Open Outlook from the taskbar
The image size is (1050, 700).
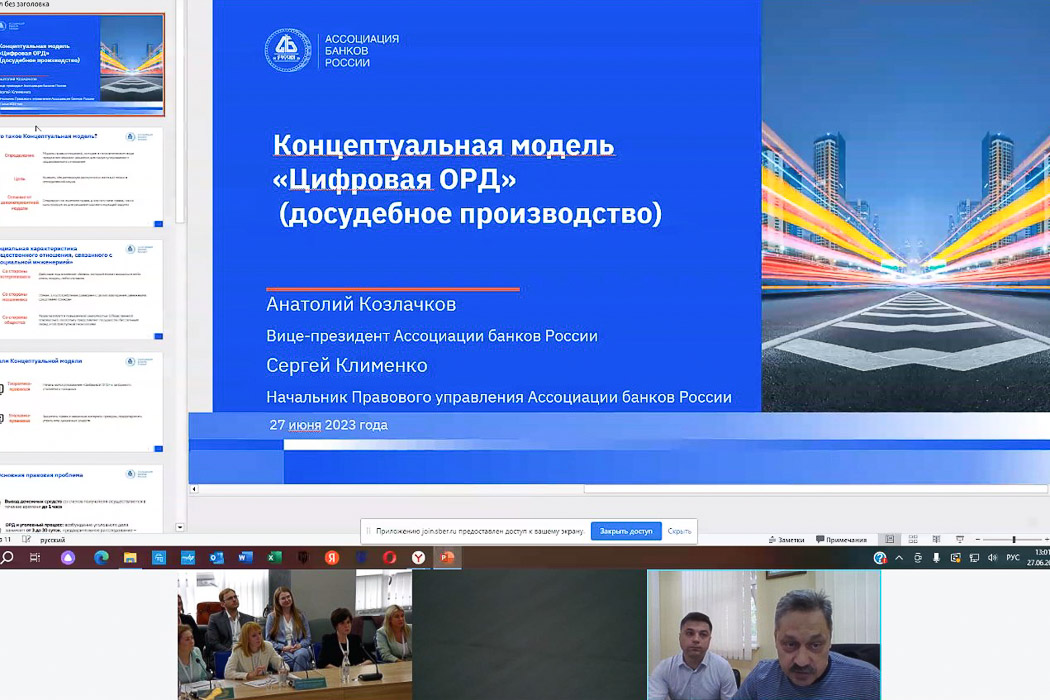216,557
